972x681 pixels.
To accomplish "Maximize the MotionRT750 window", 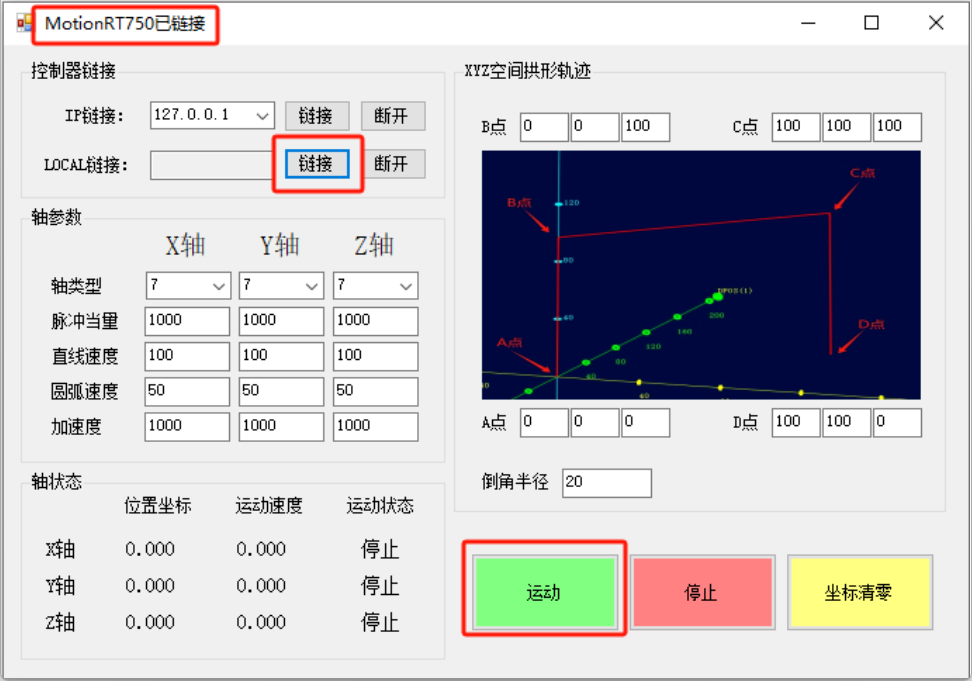I will [872, 24].
